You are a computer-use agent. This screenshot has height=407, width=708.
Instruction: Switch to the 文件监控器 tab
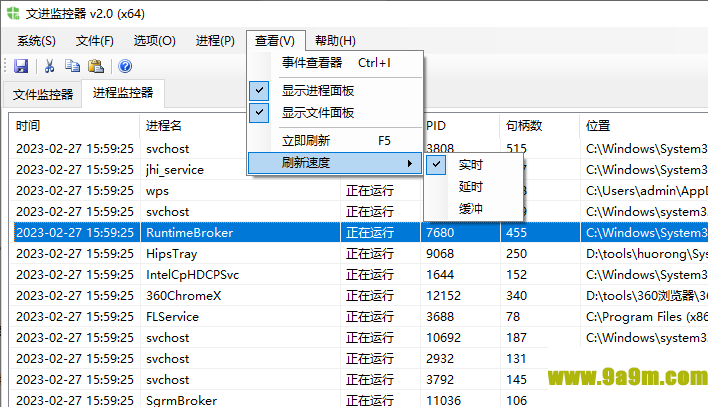click(x=43, y=94)
